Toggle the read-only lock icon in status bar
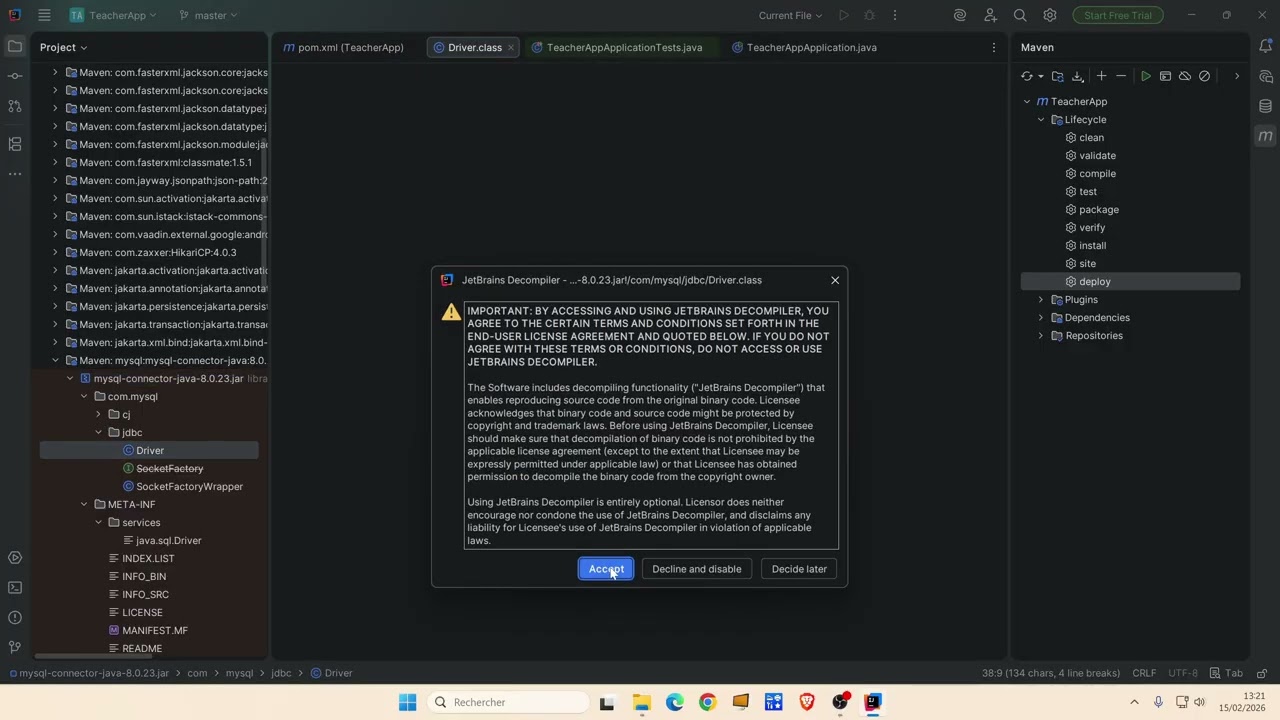Screen dimensions: 1280x720 [x=1262, y=673]
